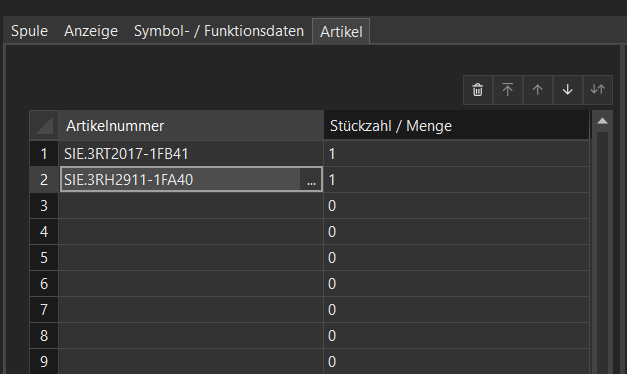Open the ellipsis browse button for SIE.3RH2911-1FA40
The image size is (627, 374).
coord(311,180)
